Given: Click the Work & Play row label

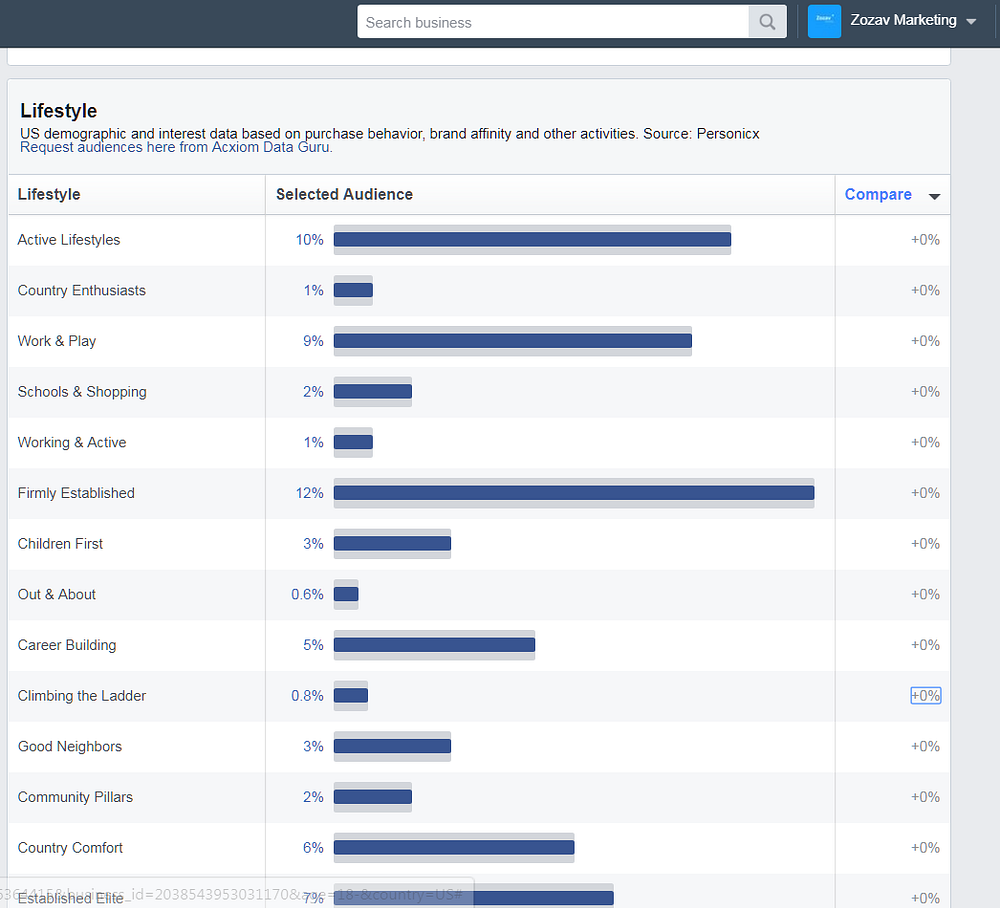Looking at the screenshot, I should tap(57, 341).
